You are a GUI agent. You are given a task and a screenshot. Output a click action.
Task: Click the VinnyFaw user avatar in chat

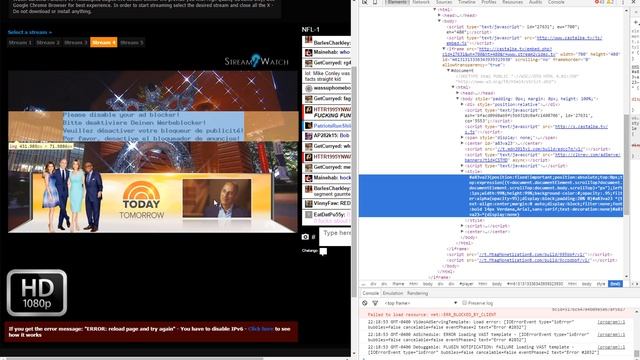click(x=309, y=203)
